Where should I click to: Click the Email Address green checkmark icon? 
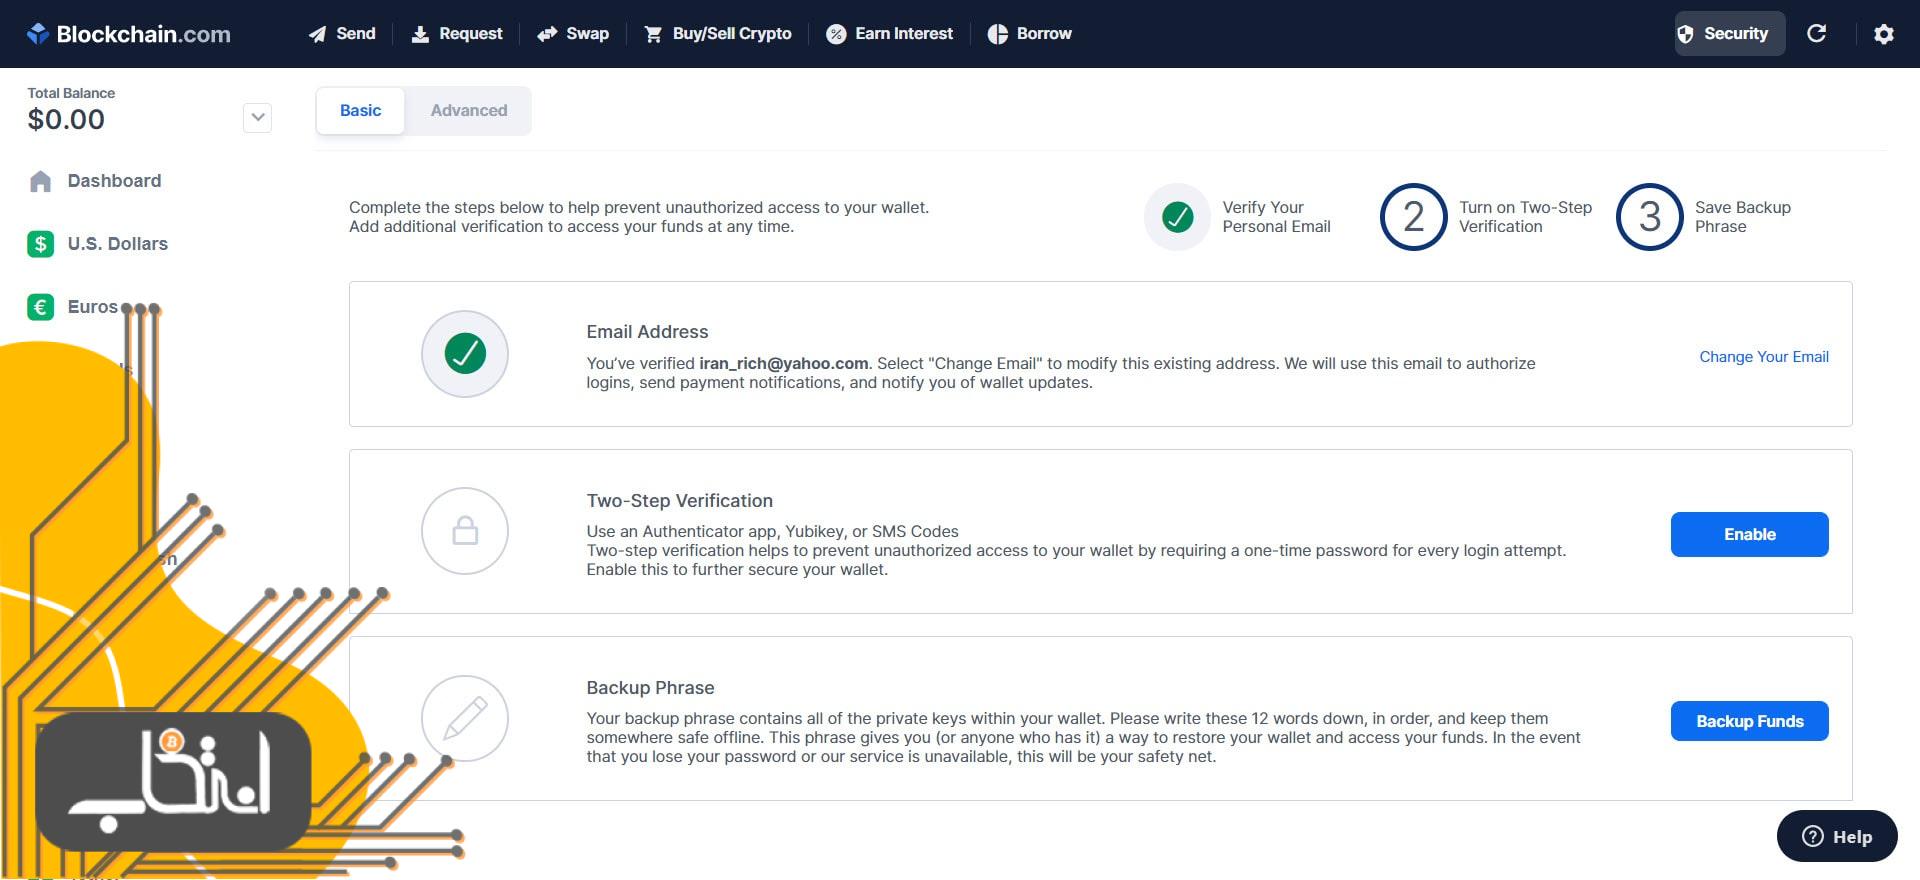[465, 353]
